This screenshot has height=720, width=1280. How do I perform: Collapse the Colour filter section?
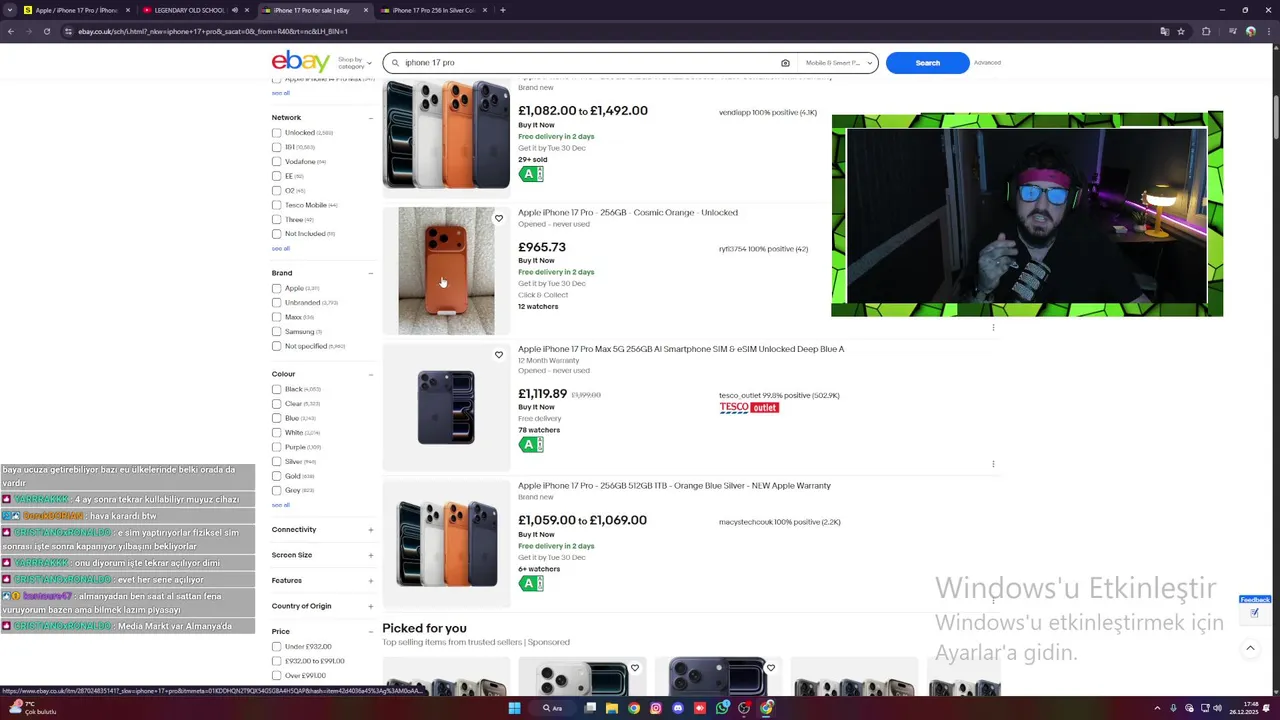tap(370, 374)
